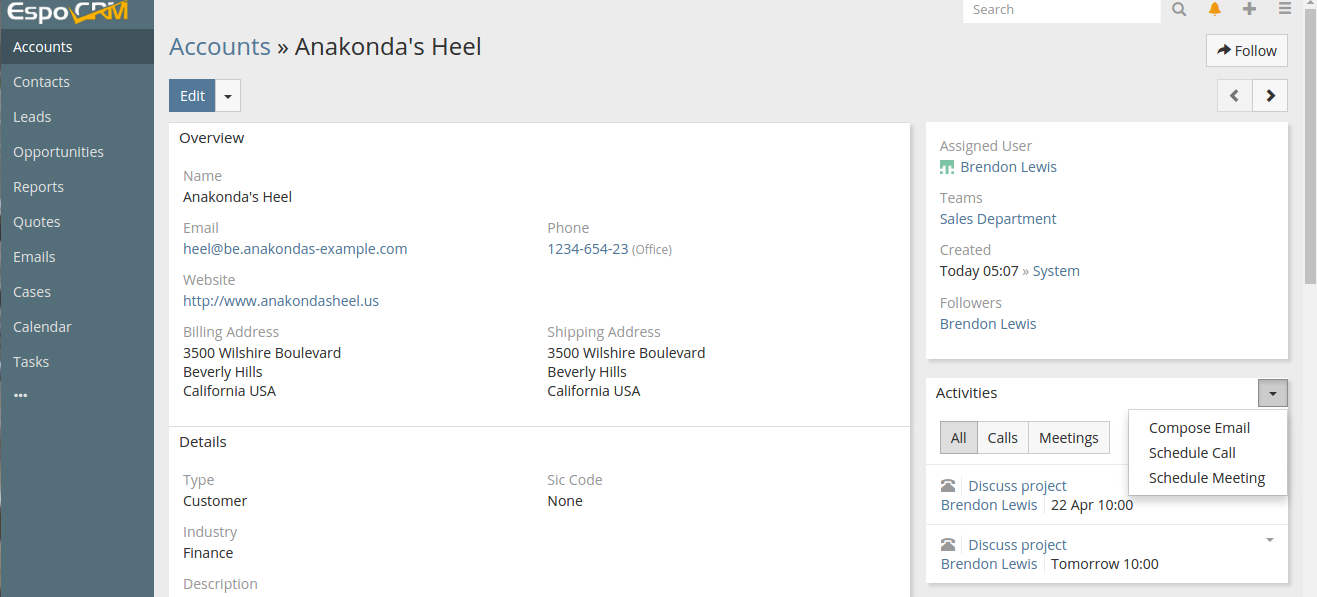Open the notifications bell
Screen dimensions: 1317x597
click(1215, 9)
